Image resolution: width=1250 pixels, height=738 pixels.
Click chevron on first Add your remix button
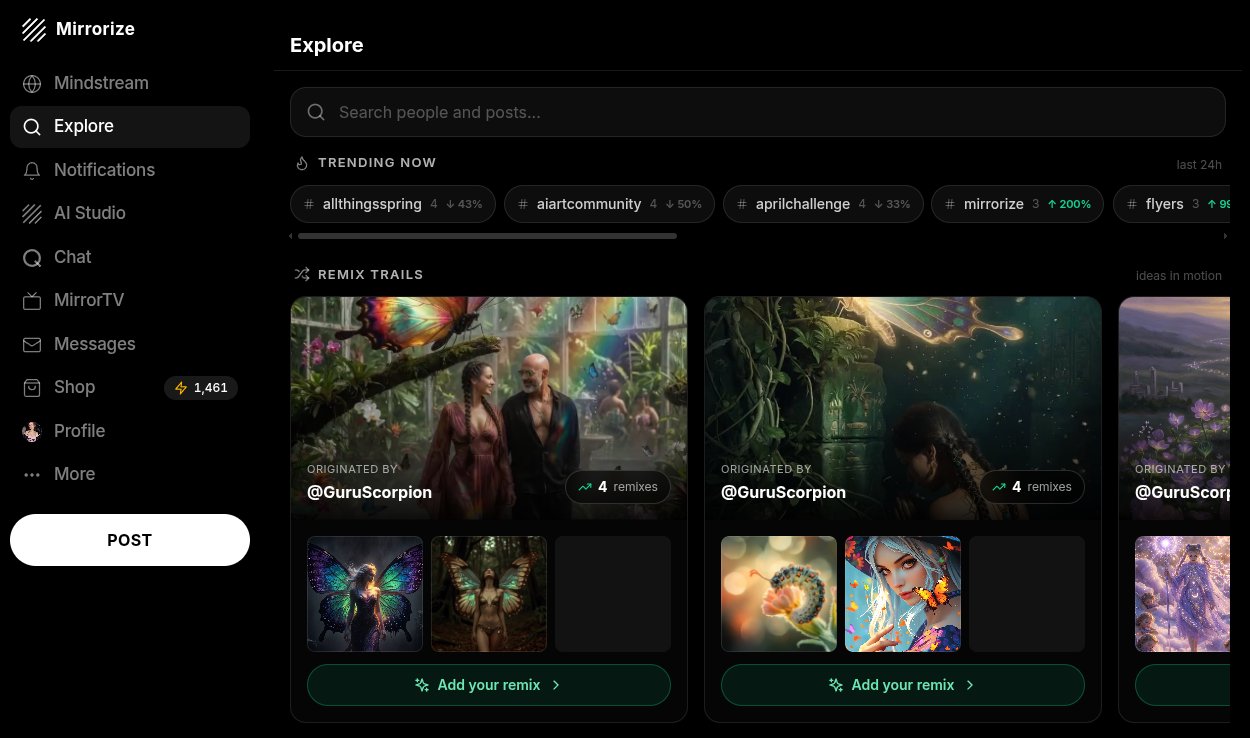tap(556, 685)
